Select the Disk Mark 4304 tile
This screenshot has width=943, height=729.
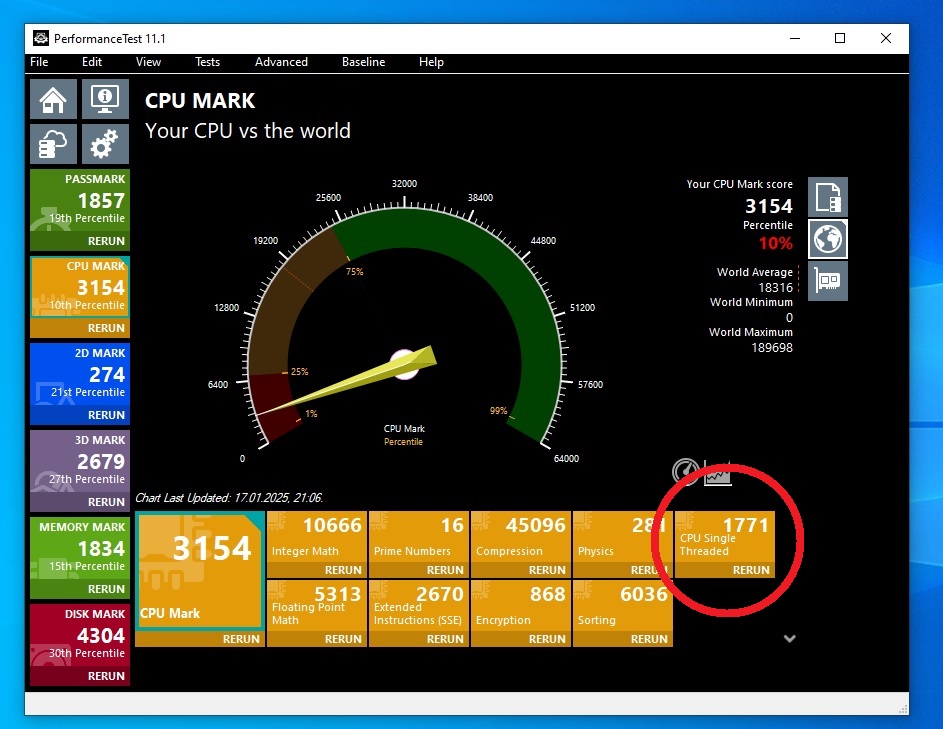pyautogui.click(x=80, y=636)
